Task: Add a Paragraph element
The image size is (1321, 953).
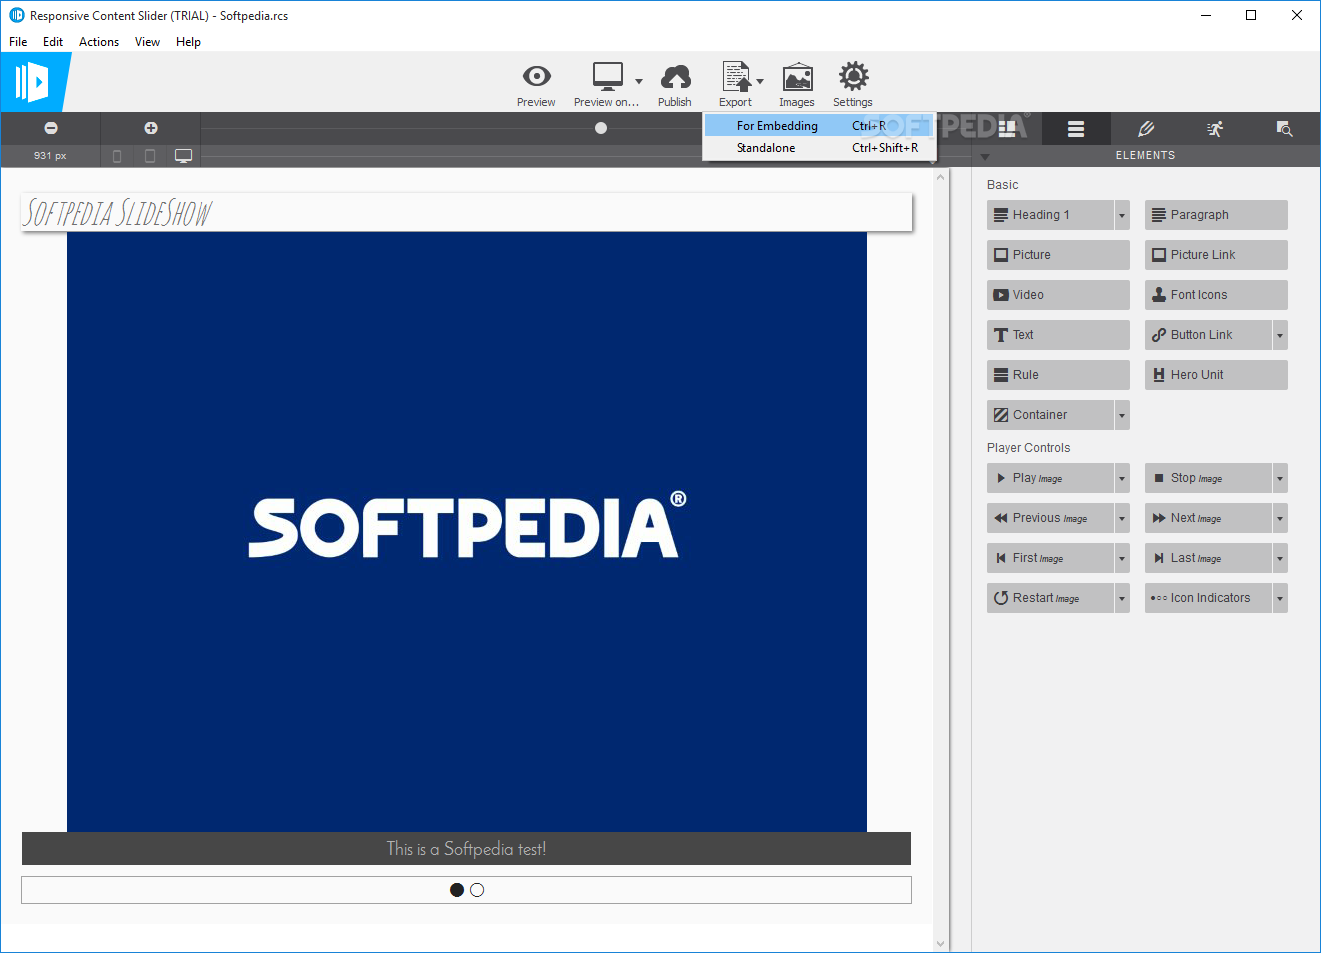Action: 1216,215
